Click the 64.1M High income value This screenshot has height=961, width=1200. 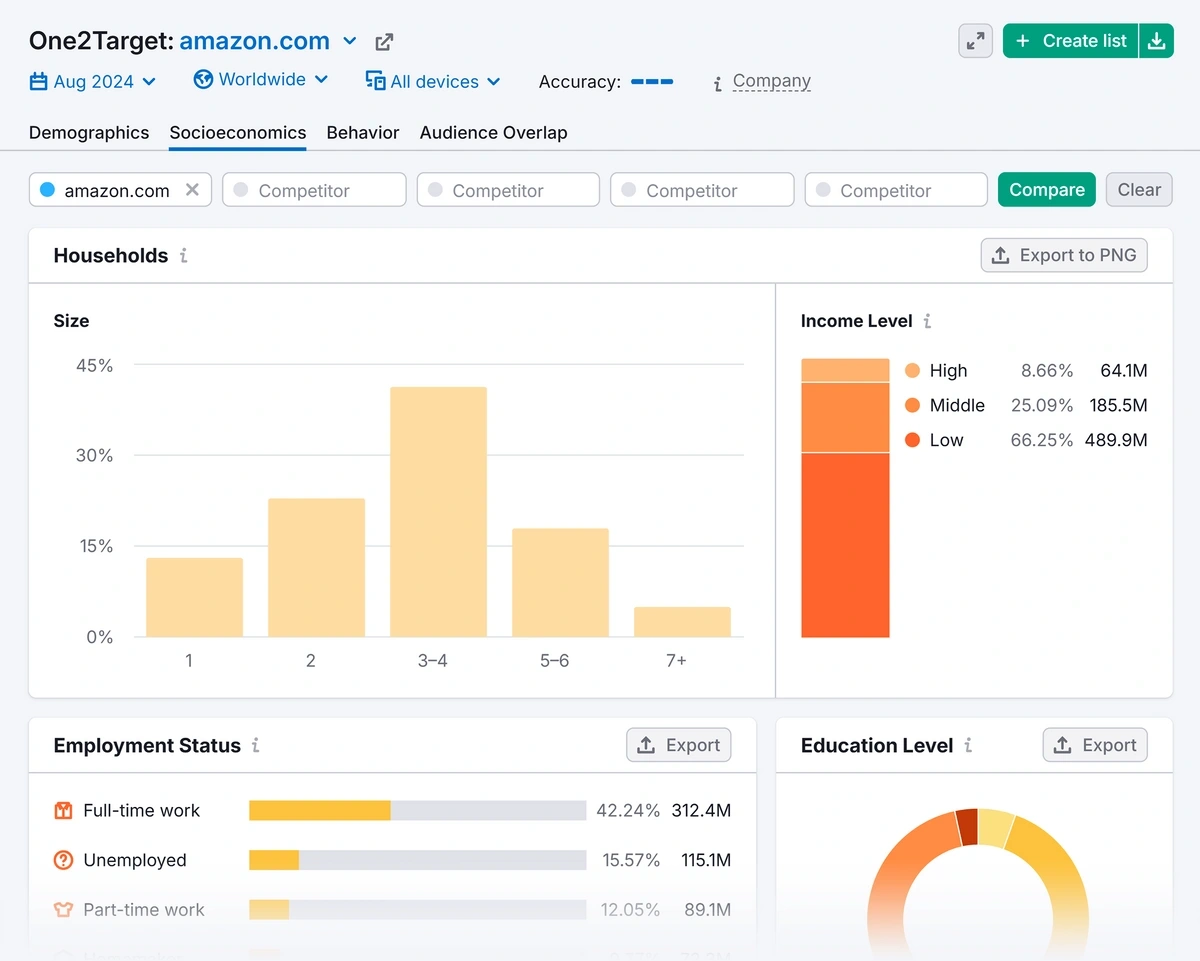pyautogui.click(x=1124, y=371)
